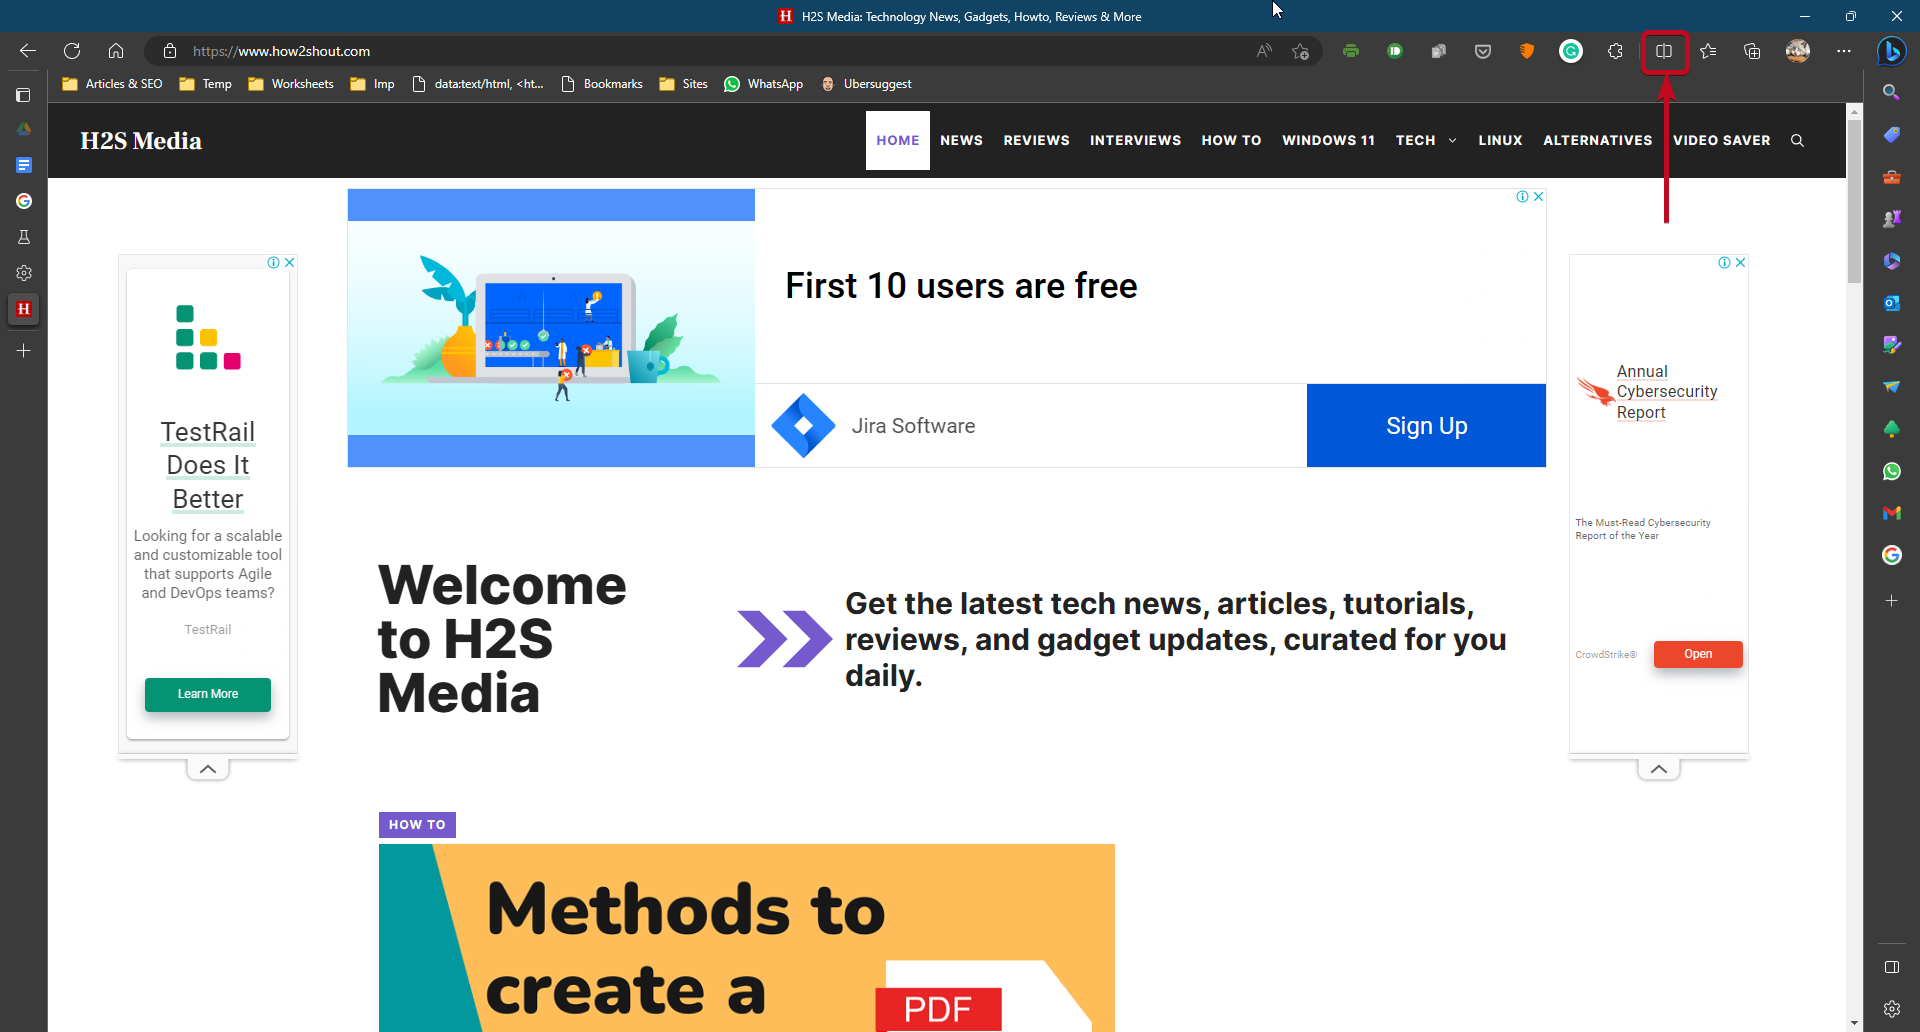This screenshot has width=1920, height=1032.
Task: Switch to the Google tab in vertical tabs
Action: 24,201
